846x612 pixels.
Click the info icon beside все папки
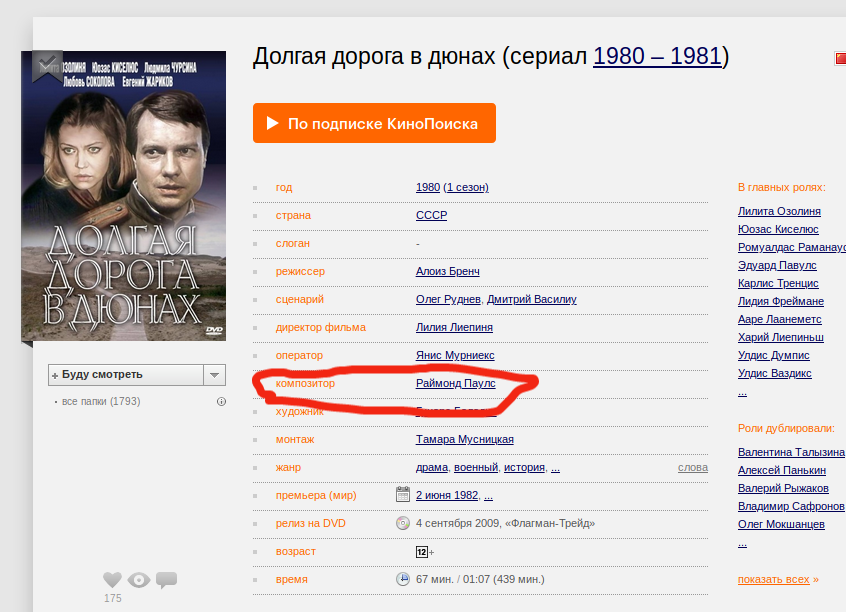point(221,402)
